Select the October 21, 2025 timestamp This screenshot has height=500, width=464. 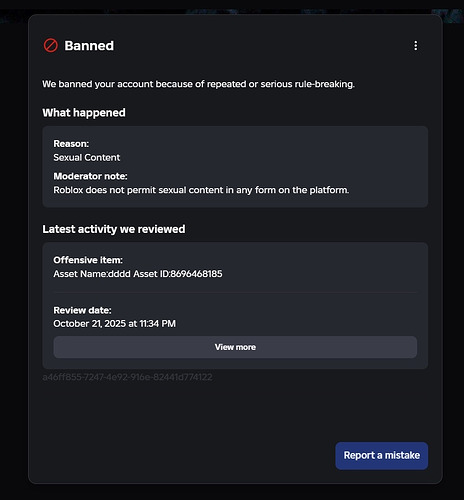(x=114, y=324)
